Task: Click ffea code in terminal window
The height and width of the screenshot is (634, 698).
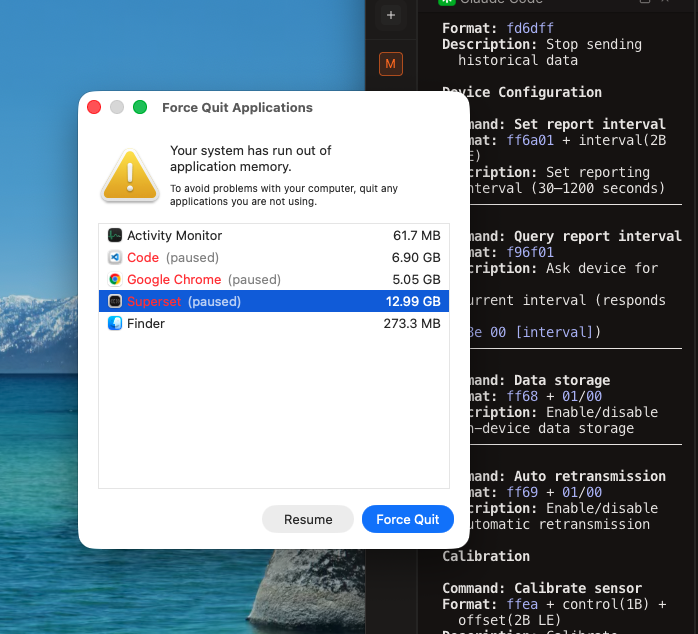Action: [522, 604]
